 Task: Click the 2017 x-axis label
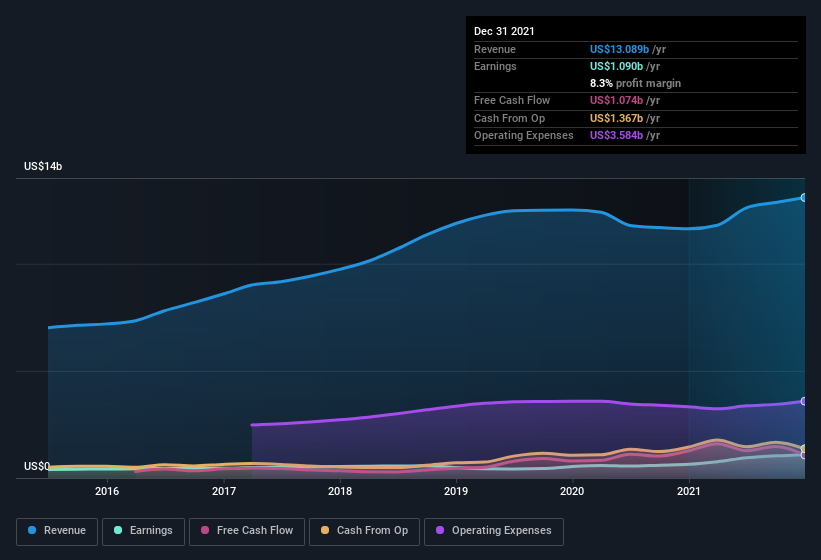(x=224, y=491)
